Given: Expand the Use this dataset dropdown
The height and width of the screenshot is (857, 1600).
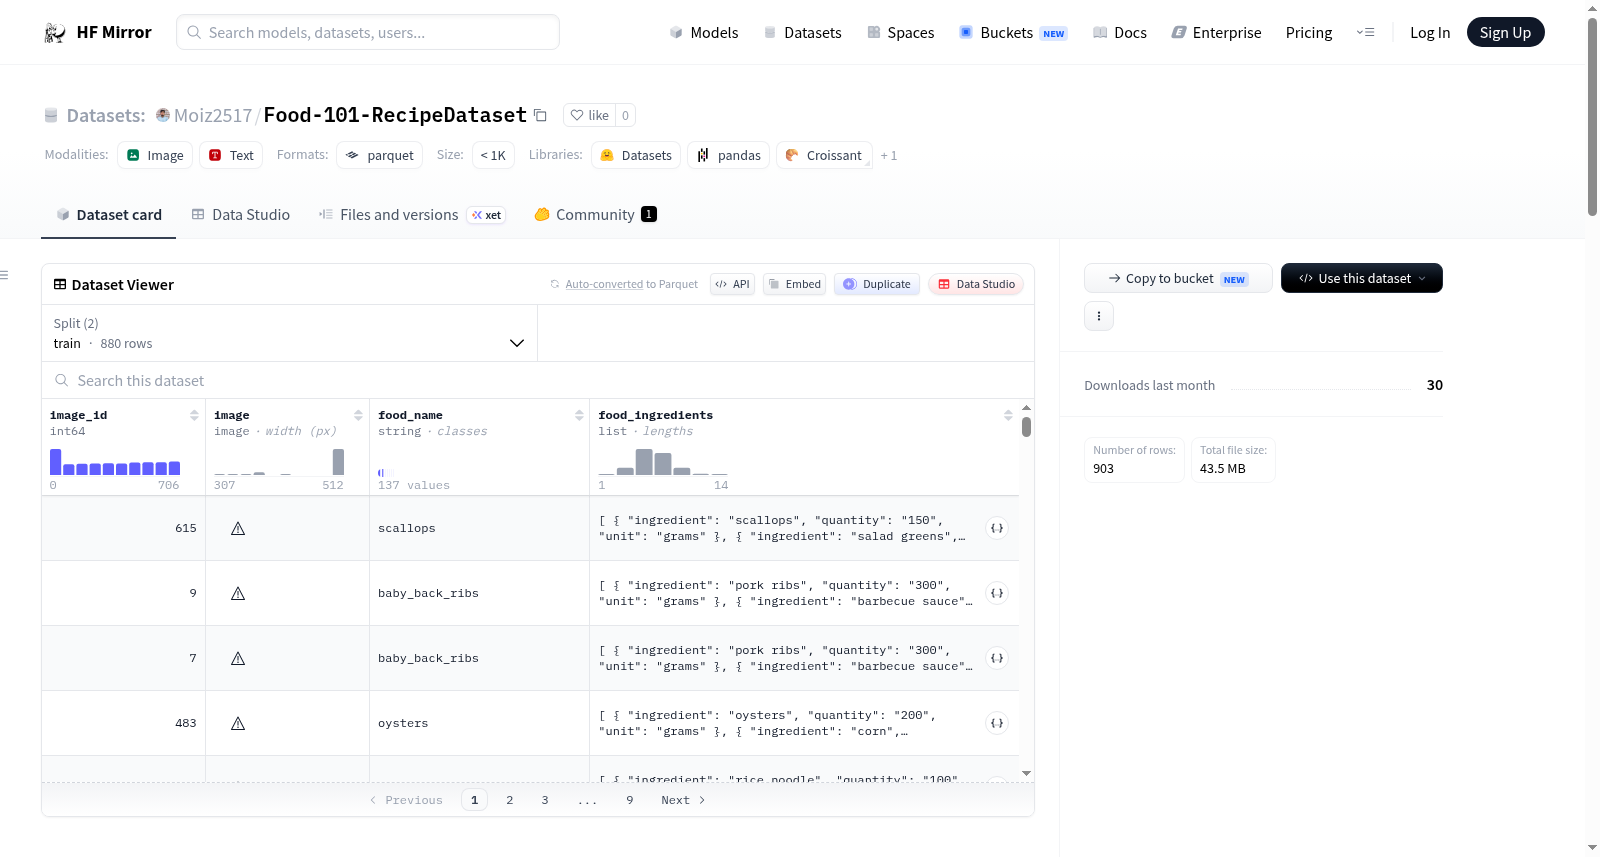Looking at the screenshot, I should tap(1362, 278).
